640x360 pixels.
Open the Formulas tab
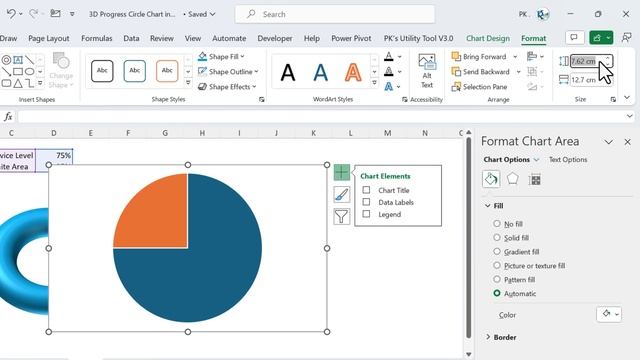(97, 38)
